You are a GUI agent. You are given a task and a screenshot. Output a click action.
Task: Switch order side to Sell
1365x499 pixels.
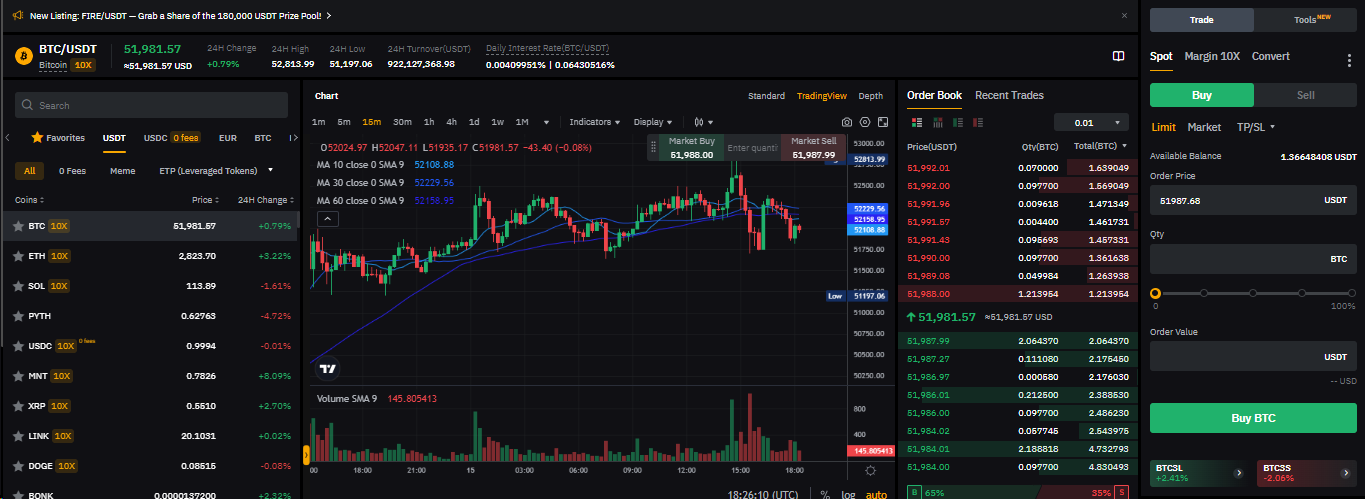(1305, 95)
